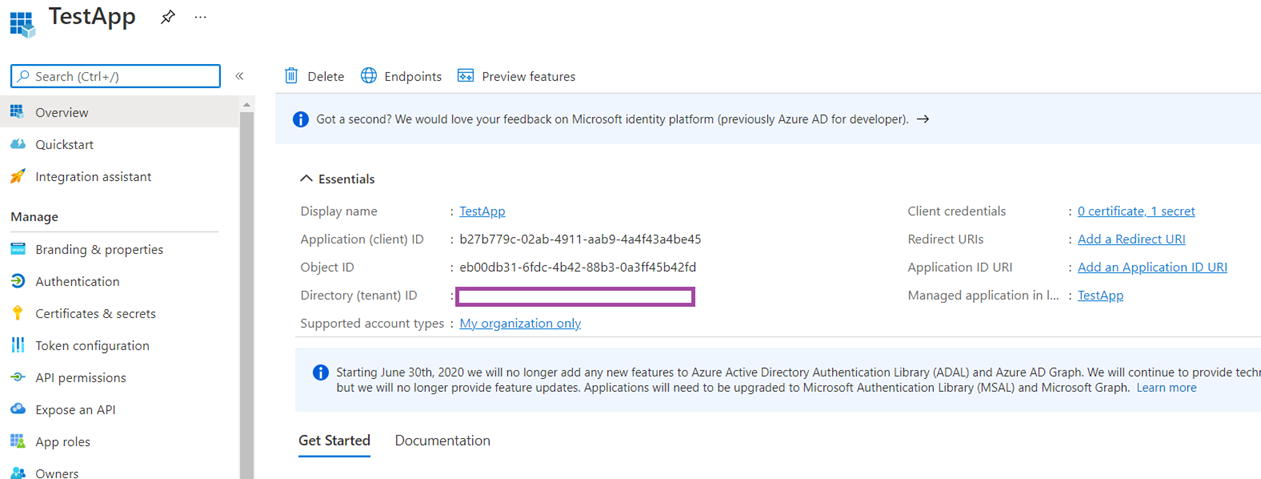Click the Expose an API cloud icon
This screenshot has width=1261, height=479.
pyautogui.click(x=18, y=409)
